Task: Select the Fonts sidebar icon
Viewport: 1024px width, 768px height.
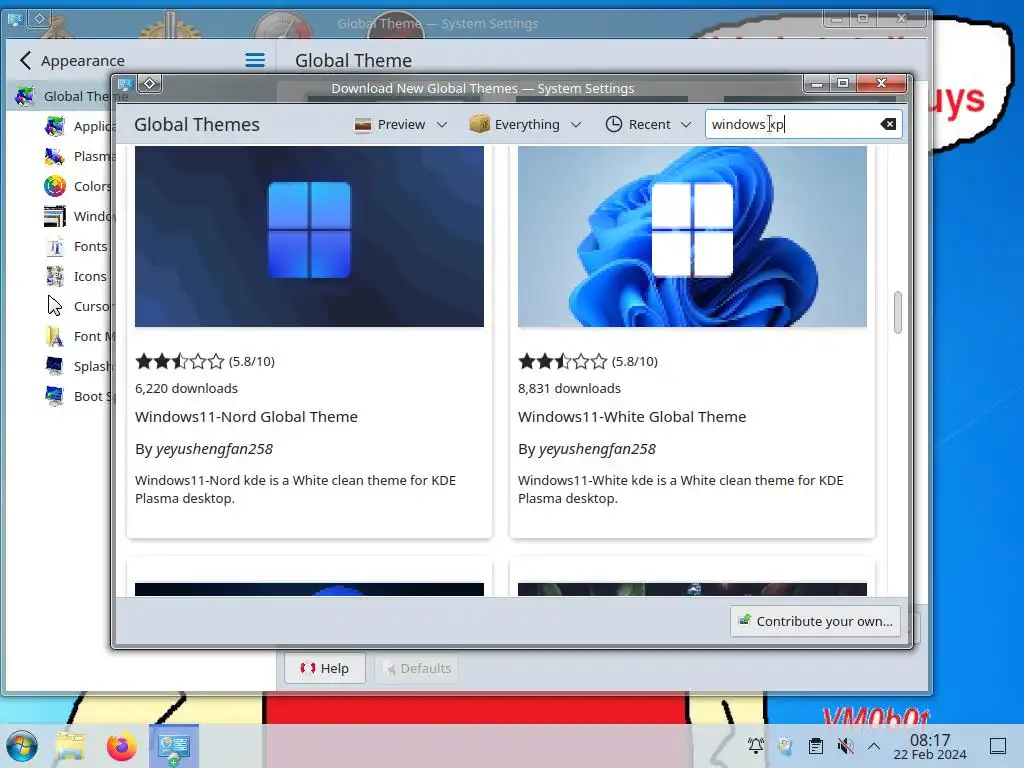Action: 55,246
